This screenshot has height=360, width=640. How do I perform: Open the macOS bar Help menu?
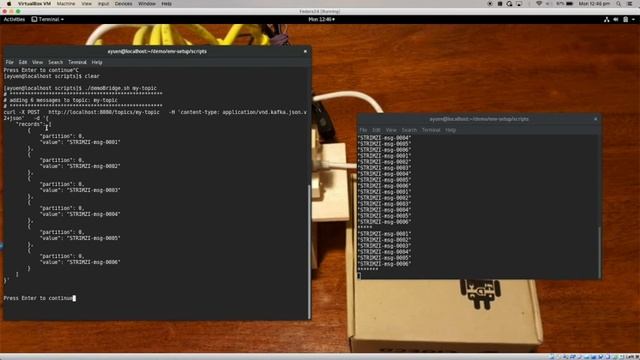click(167, 4)
